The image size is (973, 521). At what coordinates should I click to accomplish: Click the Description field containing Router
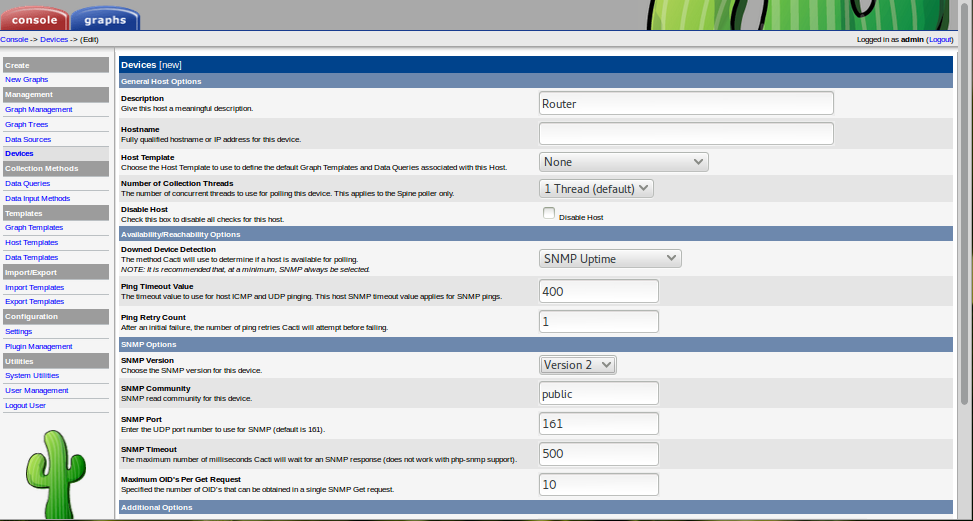coord(686,104)
